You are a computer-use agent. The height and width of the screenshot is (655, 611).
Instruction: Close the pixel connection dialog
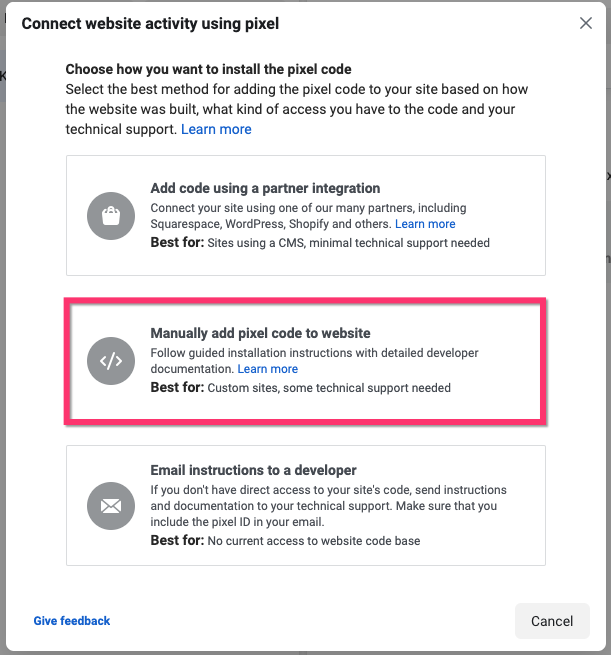click(586, 23)
